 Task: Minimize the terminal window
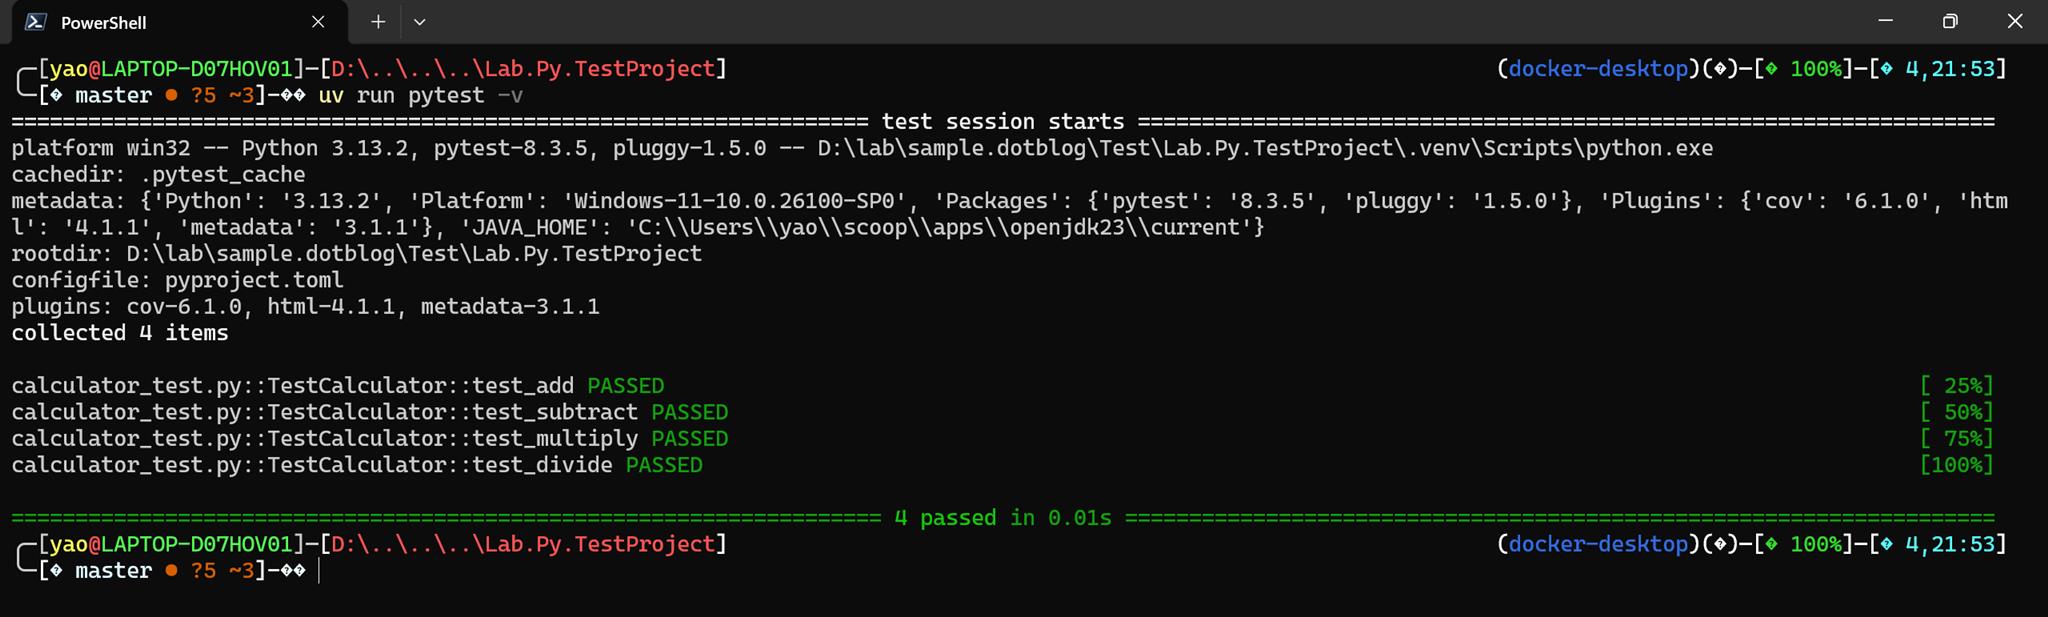click(x=1886, y=21)
